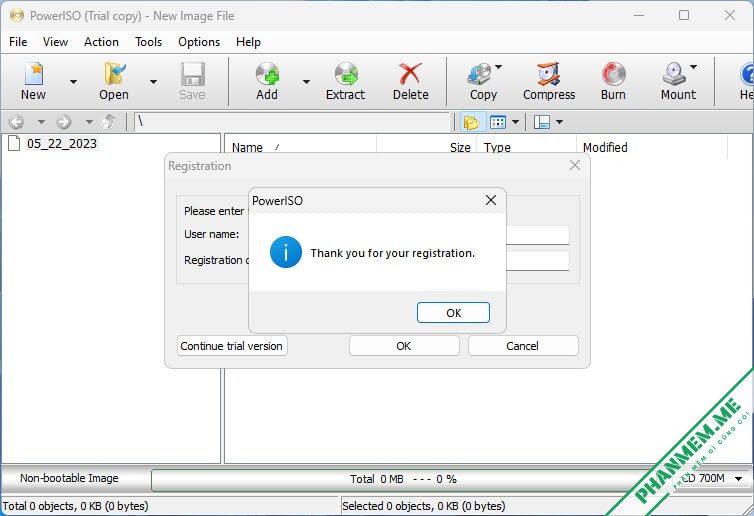
Task: Sort by the Size column header
Action: point(426,147)
